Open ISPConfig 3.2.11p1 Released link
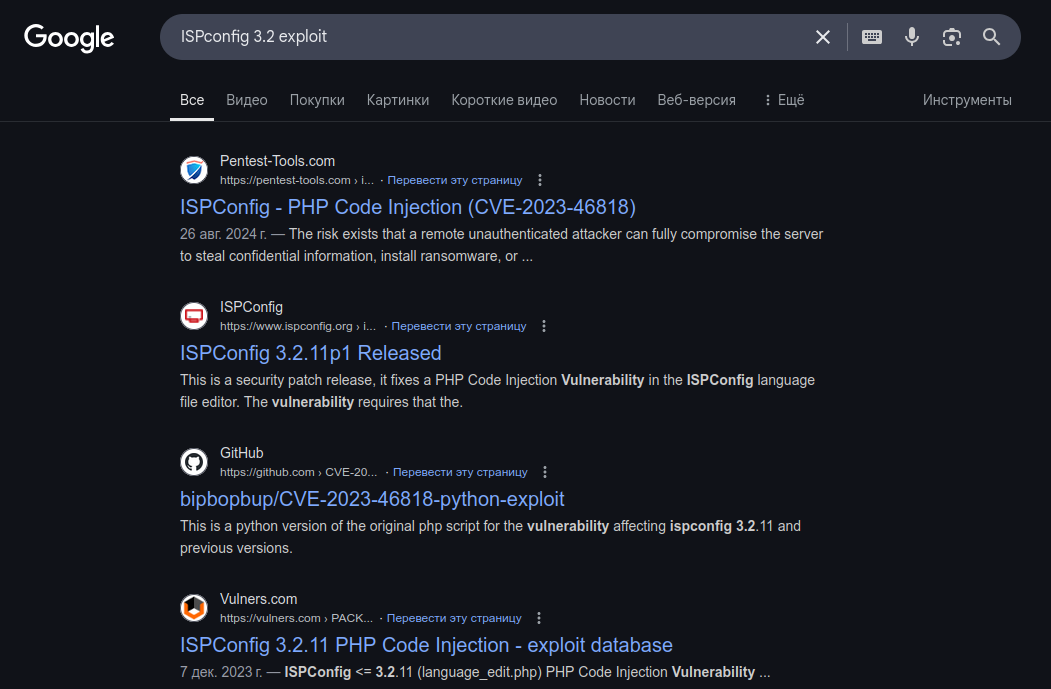1051x689 pixels. tap(310, 353)
